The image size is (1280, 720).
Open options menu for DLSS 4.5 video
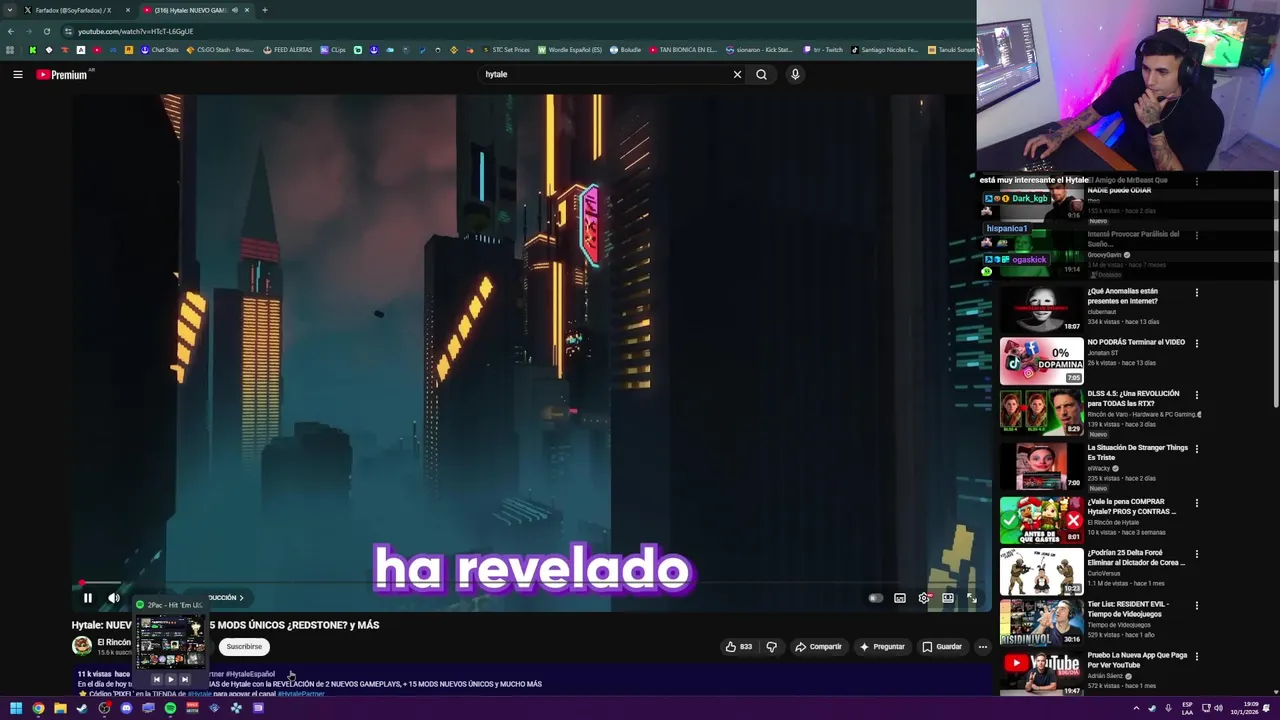1196,395
